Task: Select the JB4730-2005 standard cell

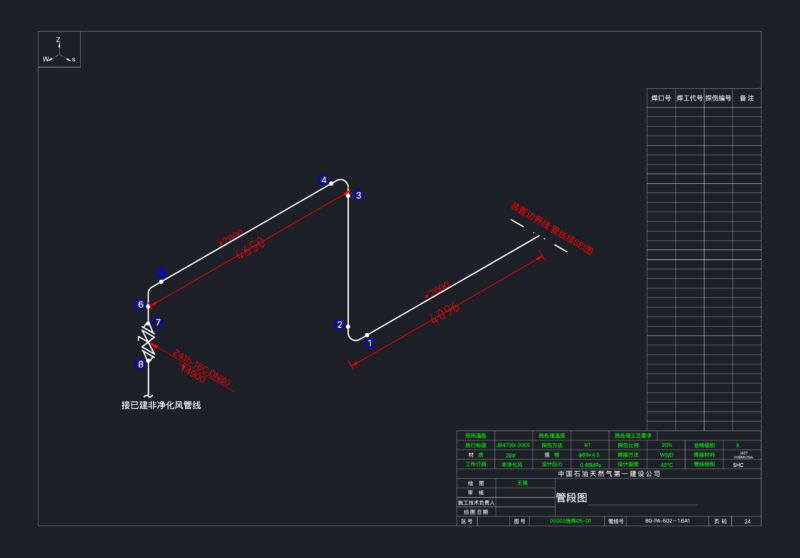Action: tap(513, 445)
